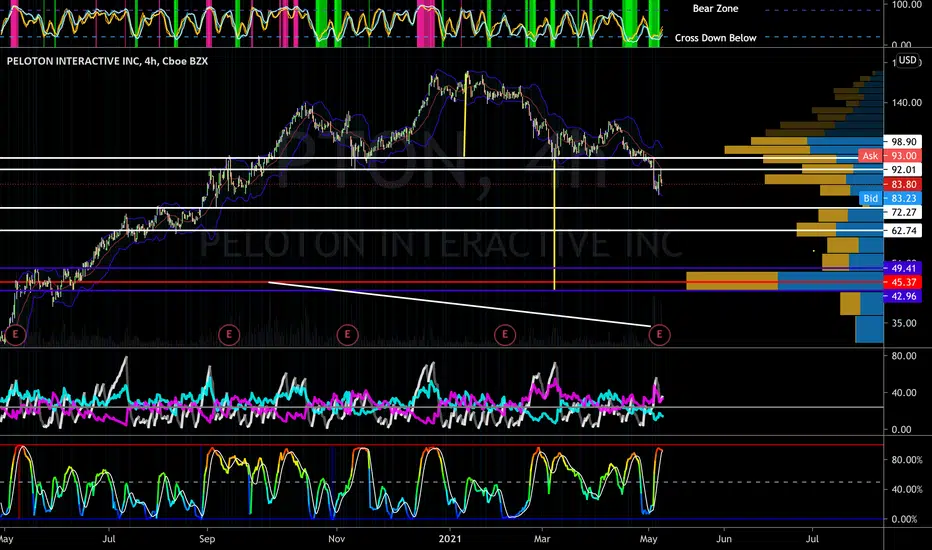This screenshot has width=932, height=550.
Task: Click the red 45.37 price label
Action: tap(903, 282)
